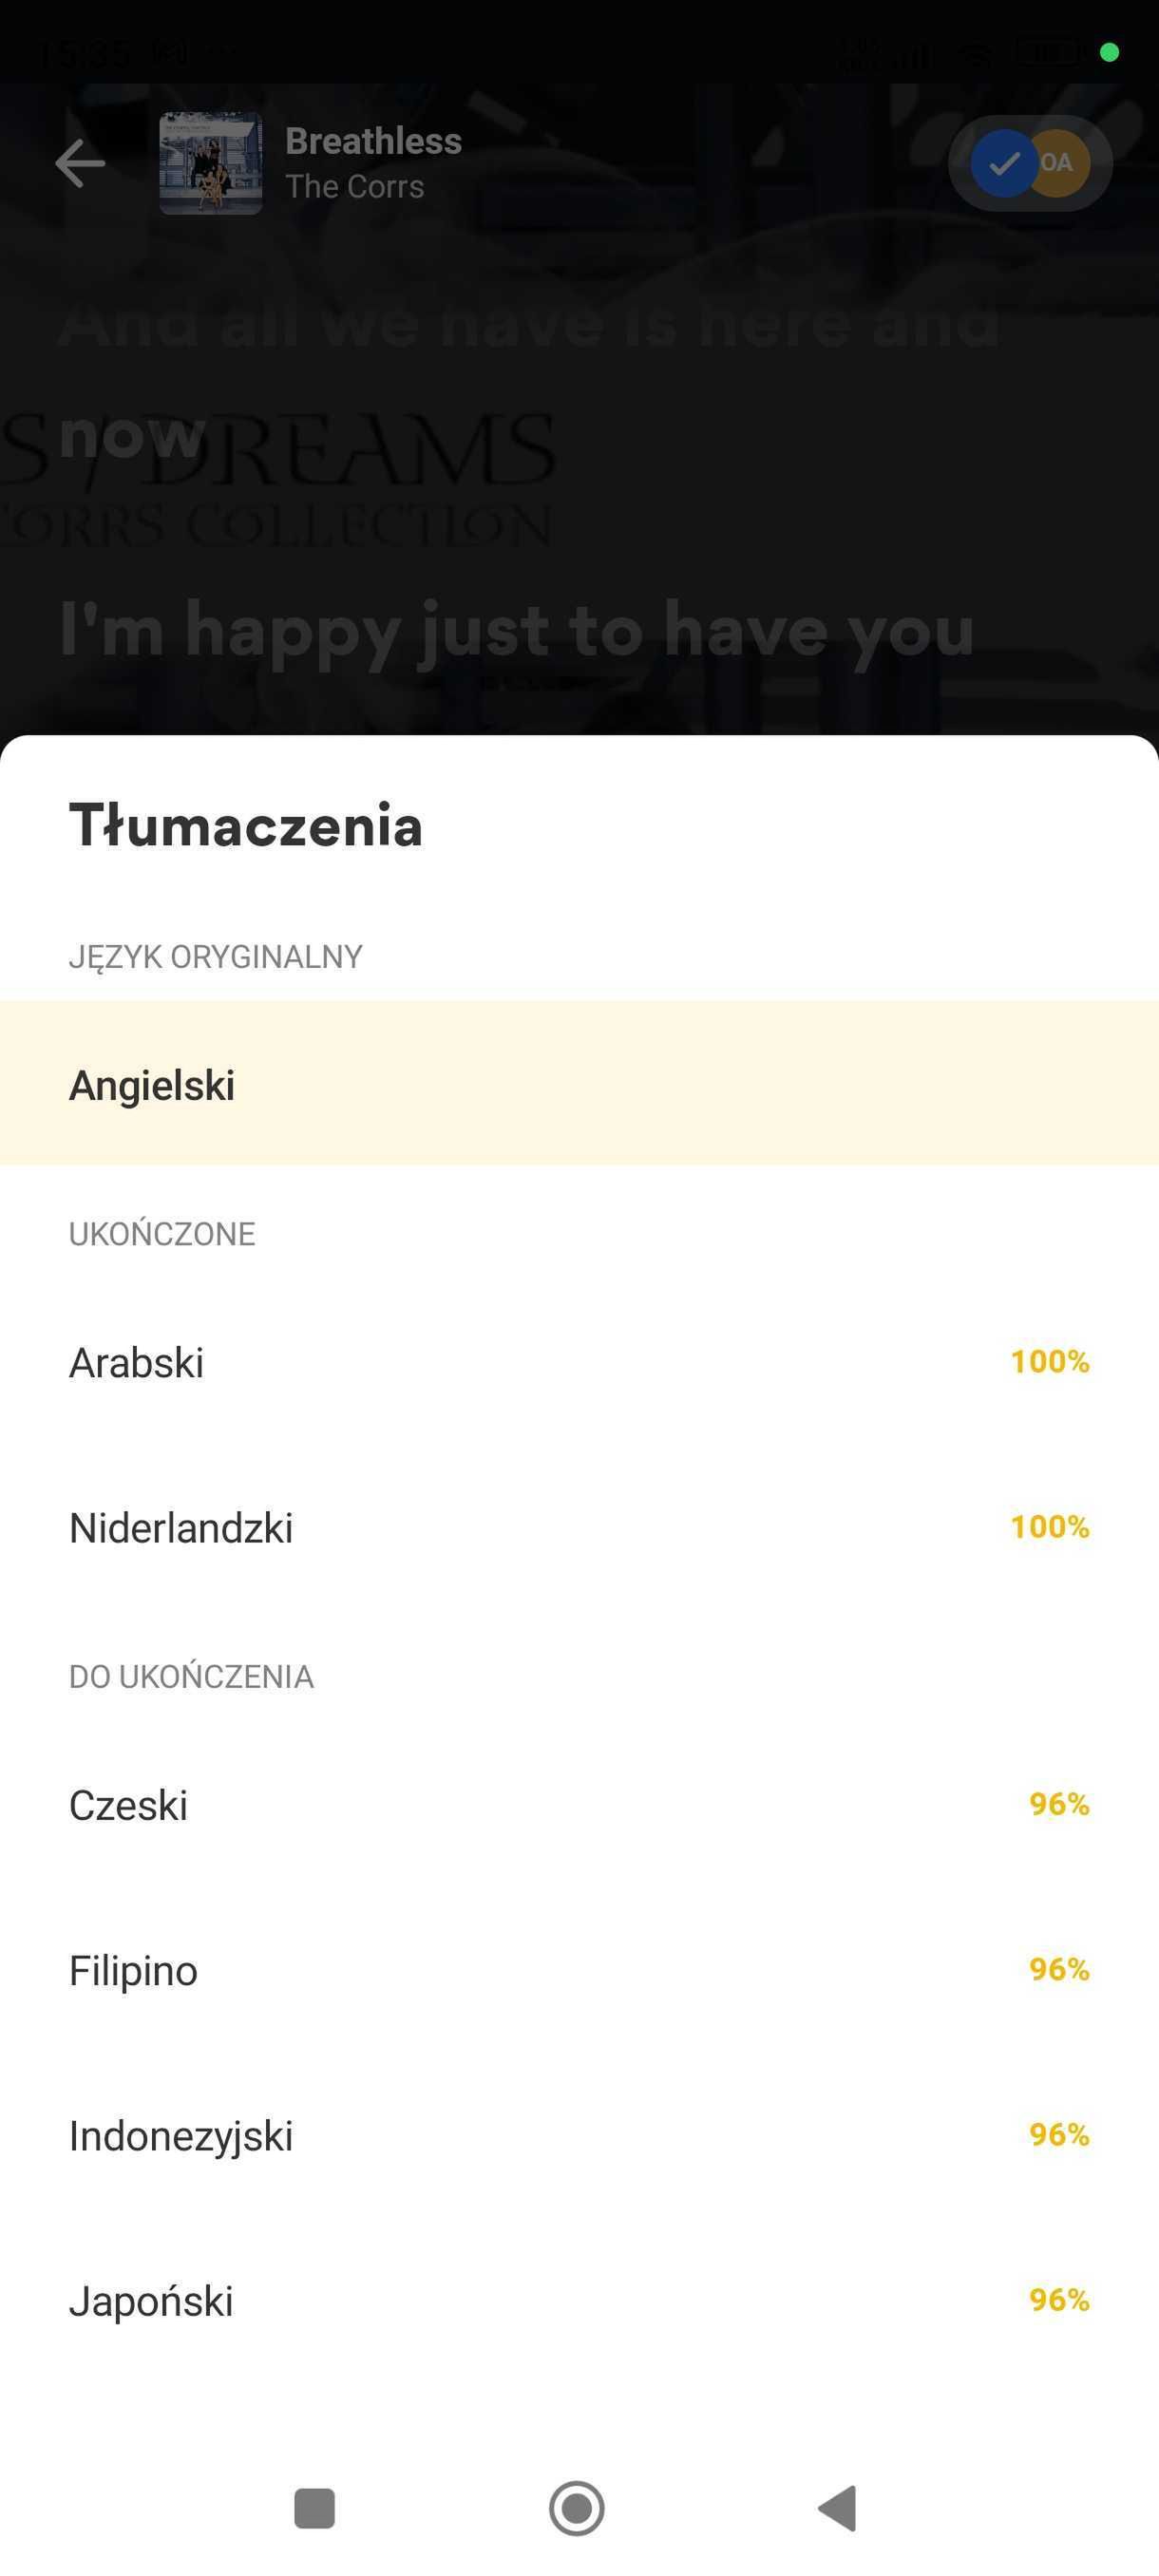Tap the 100% badge next to Arabski

tap(1049, 1361)
